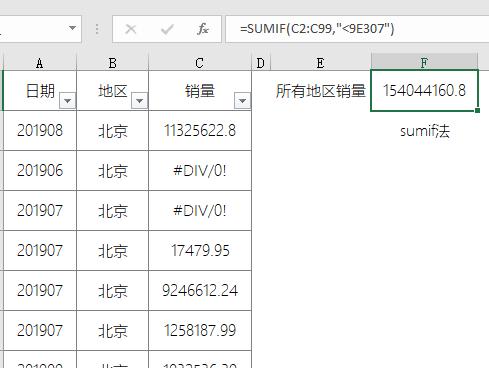Select column C header
The image size is (489, 368).
tap(200, 63)
